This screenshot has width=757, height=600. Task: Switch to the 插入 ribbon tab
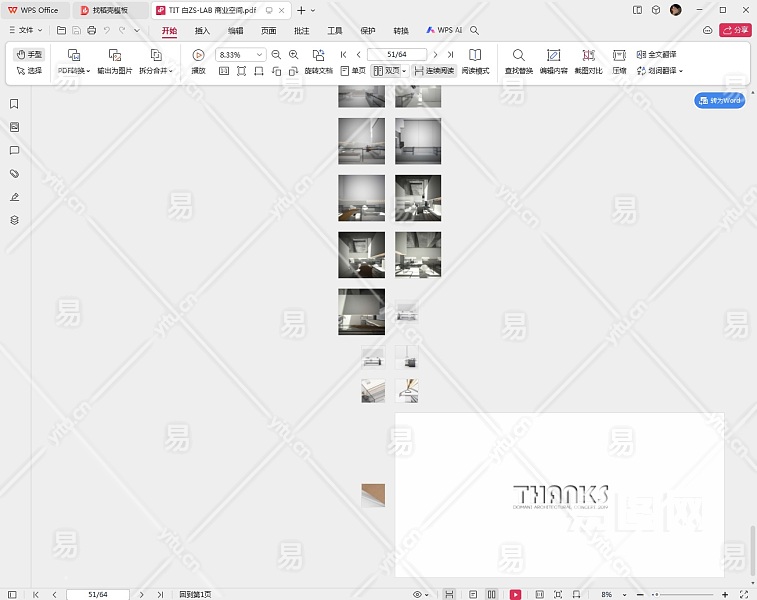[x=202, y=31]
